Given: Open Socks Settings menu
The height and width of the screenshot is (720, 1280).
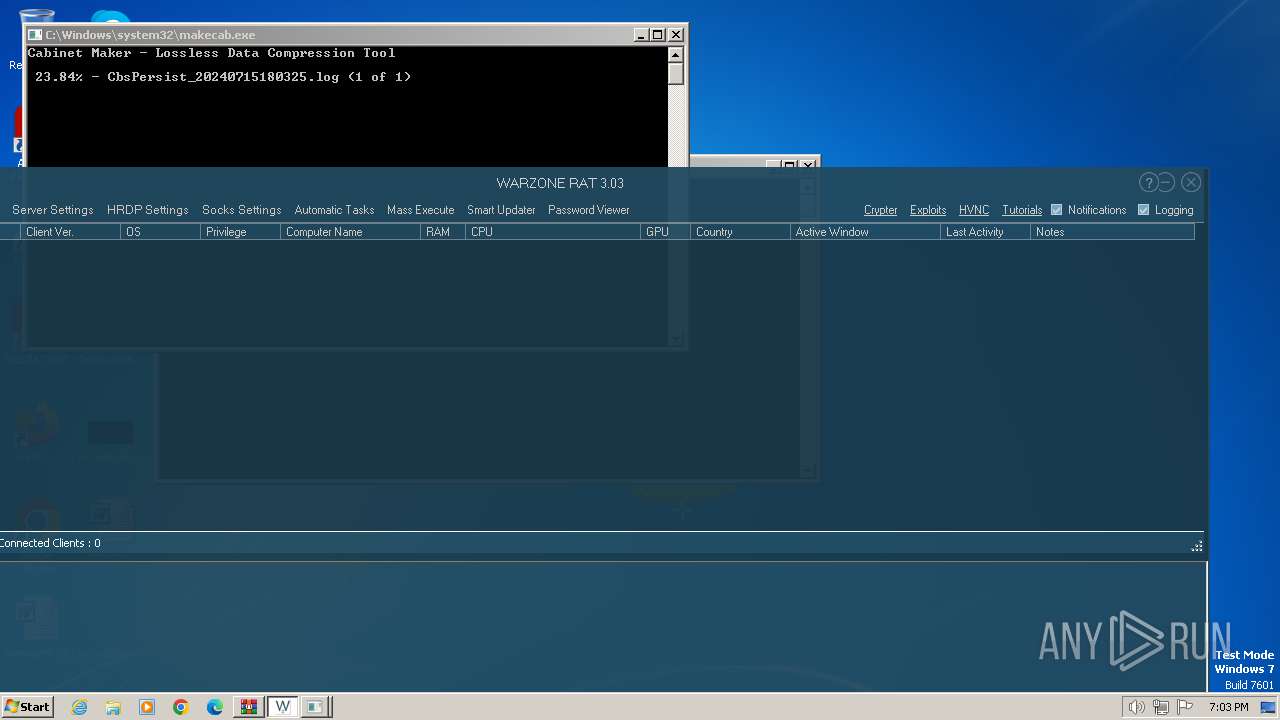Looking at the screenshot, I should coord(242,210).
